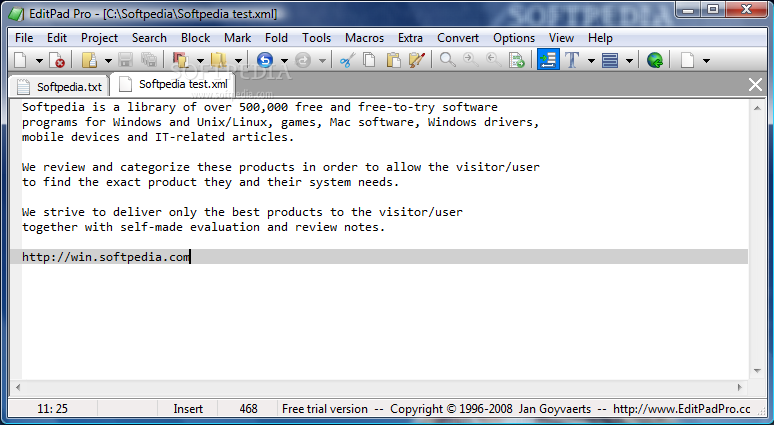Screen dimensions: 774x425
Task: Open the Search menu
Action: pos(149,38)
